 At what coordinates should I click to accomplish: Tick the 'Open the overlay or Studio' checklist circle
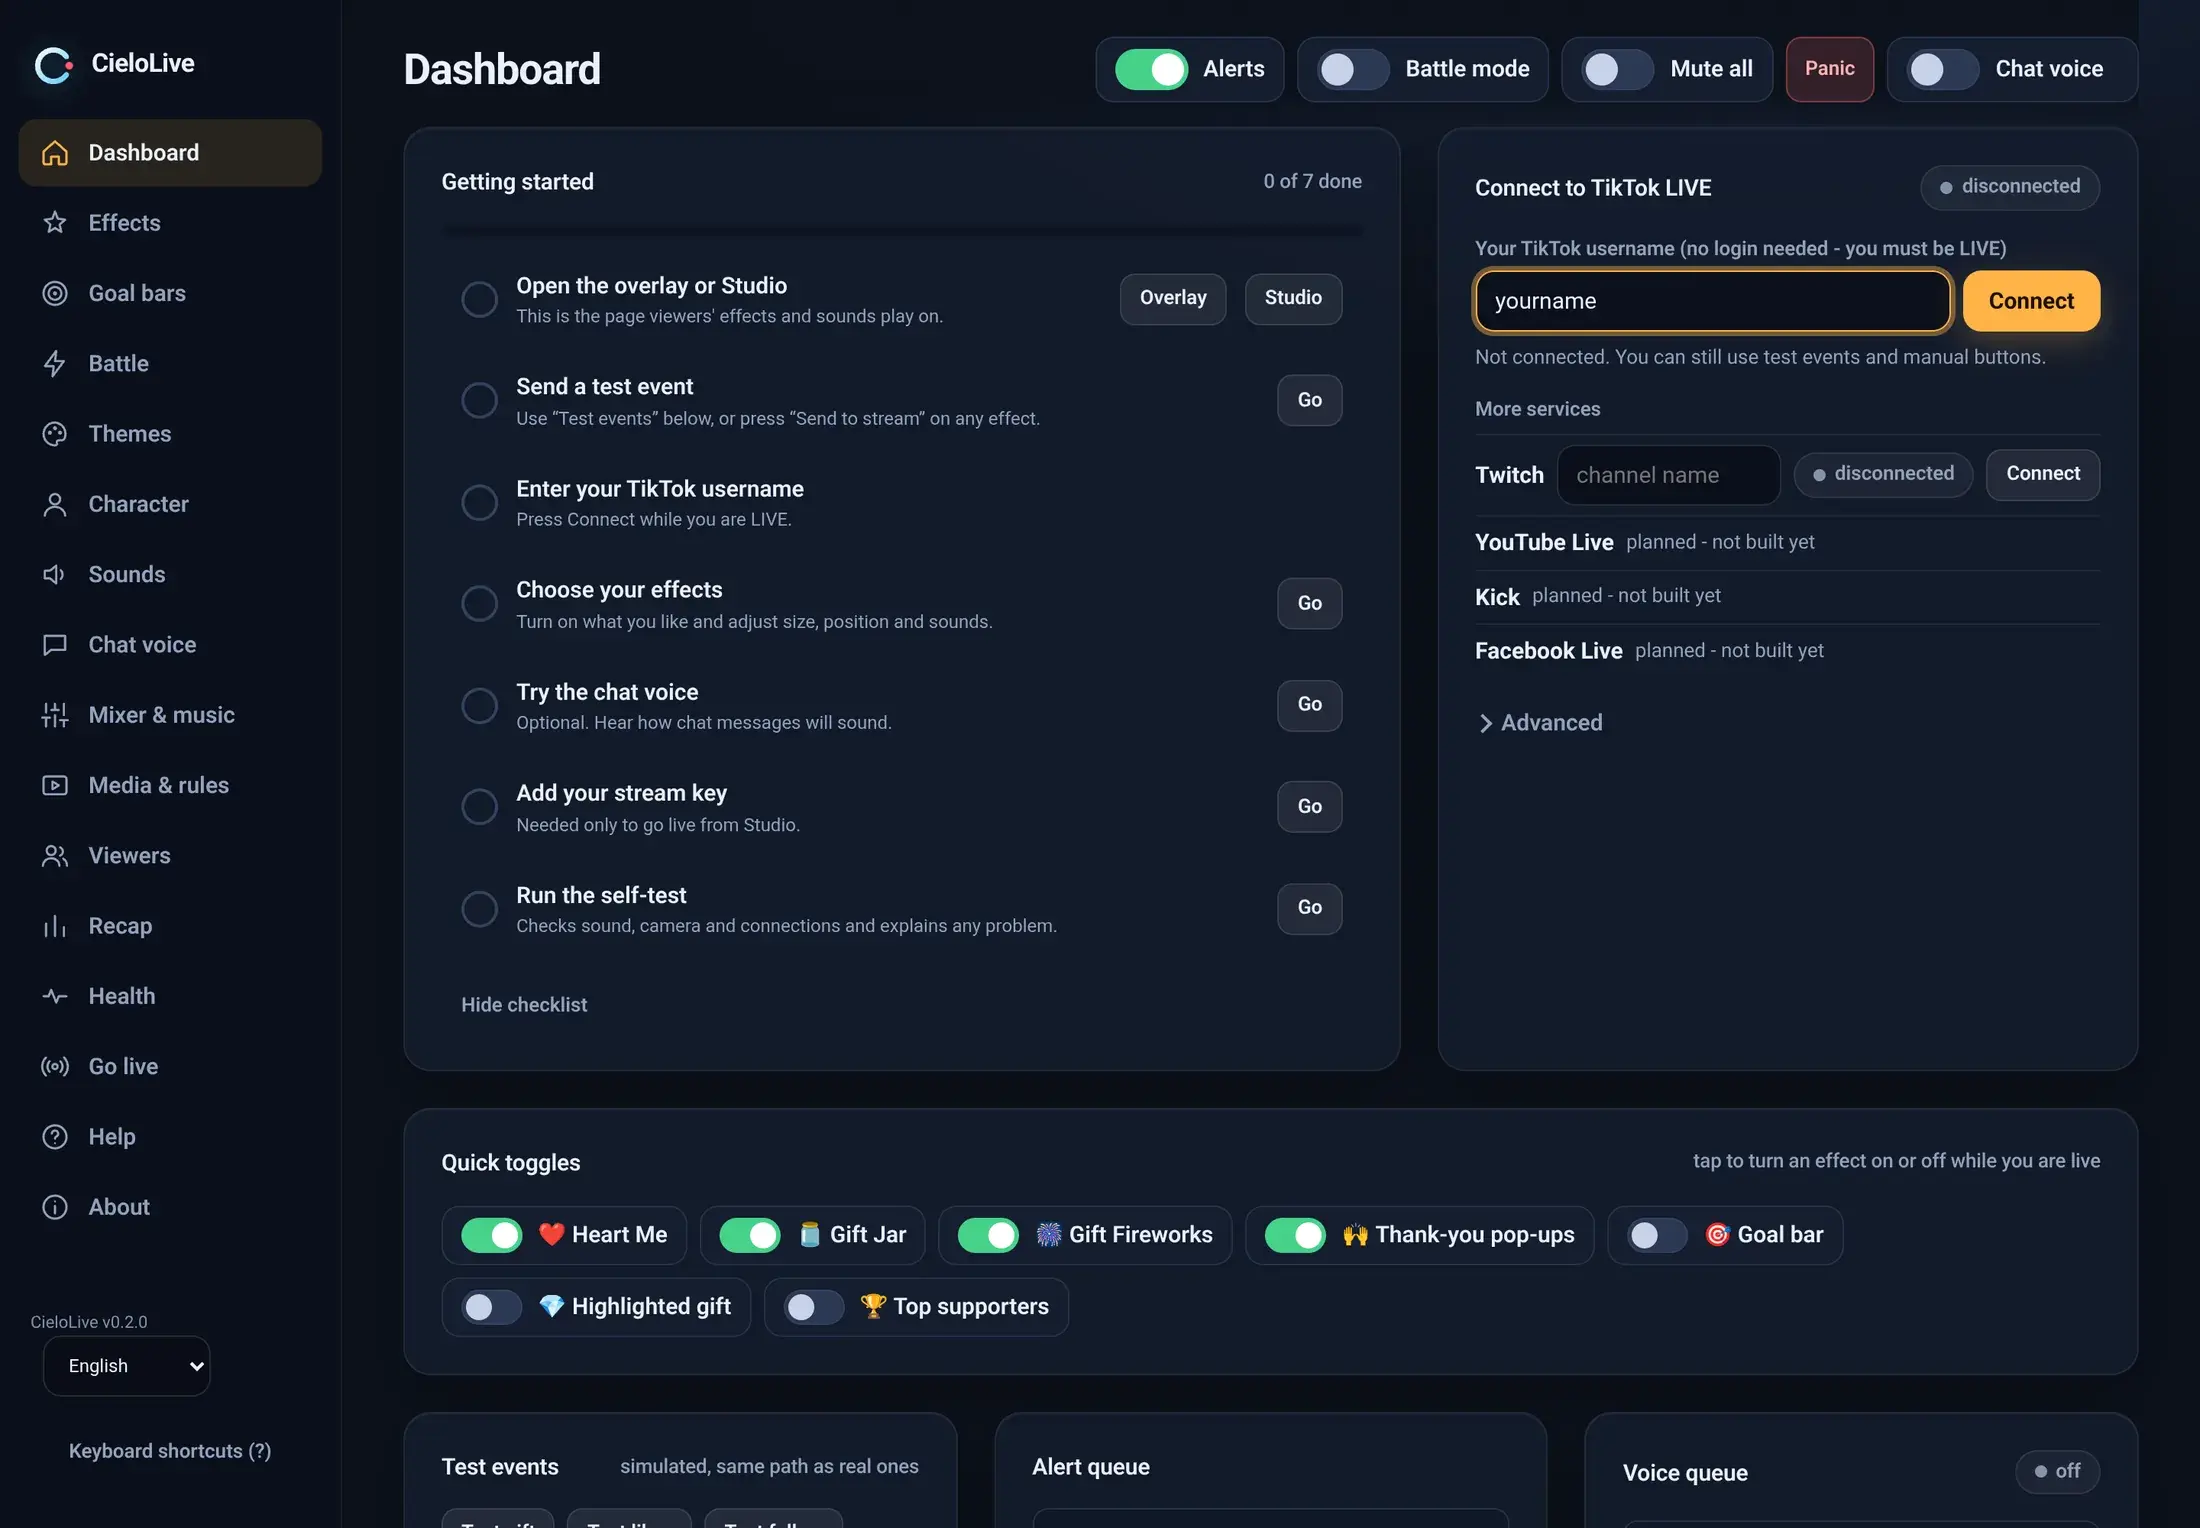click(479, 299)
